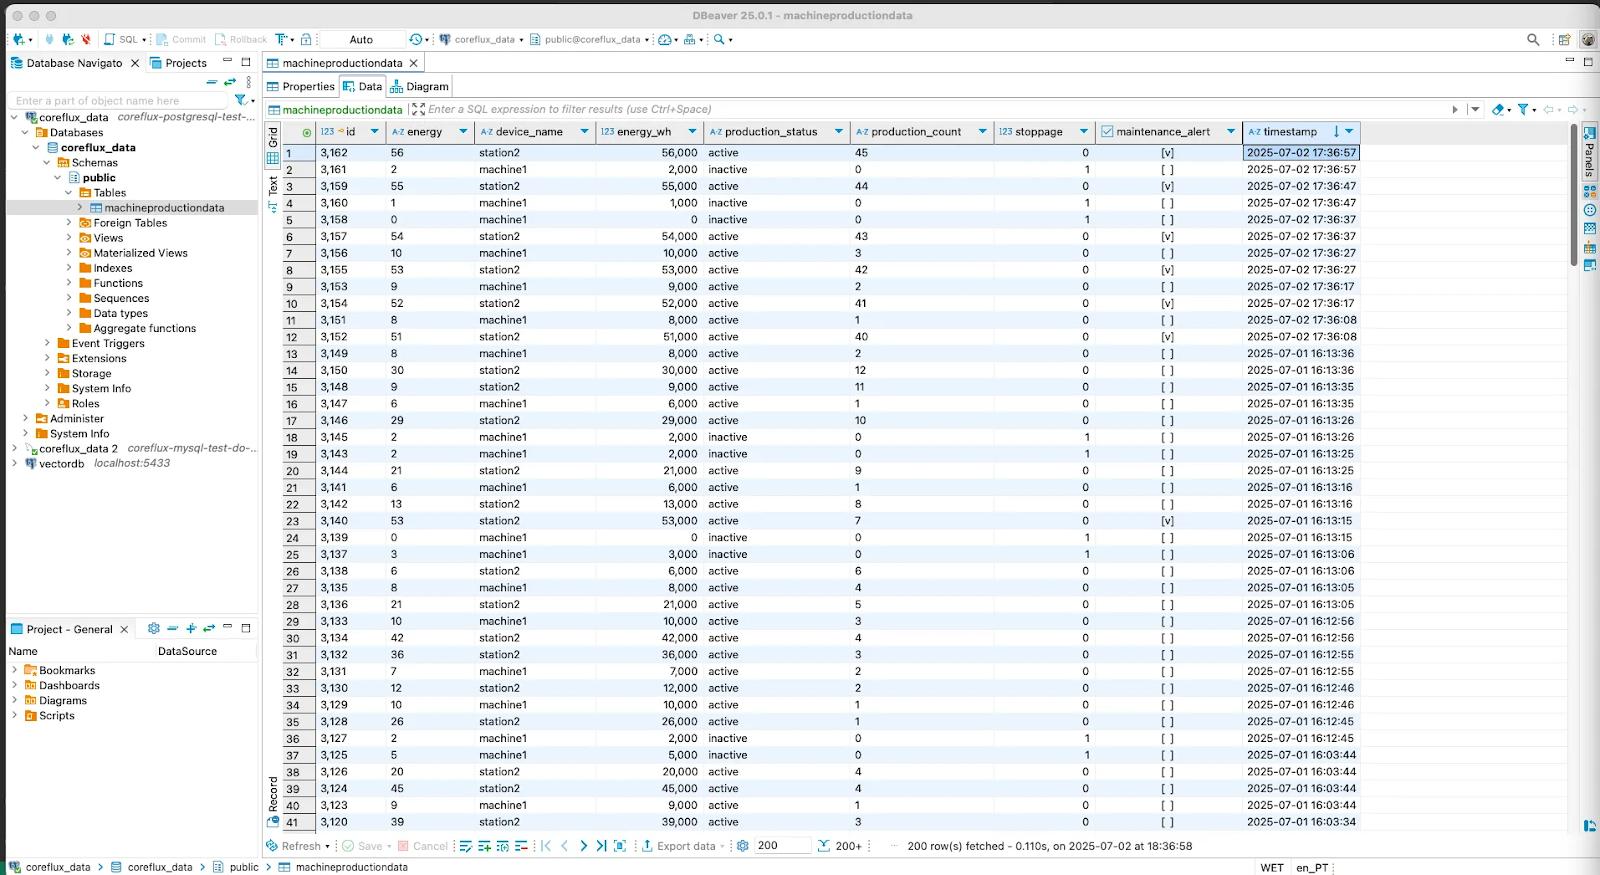Expand the Views tree node
The height and width of the screenshot is (875, 1600).
pos(69,238)
